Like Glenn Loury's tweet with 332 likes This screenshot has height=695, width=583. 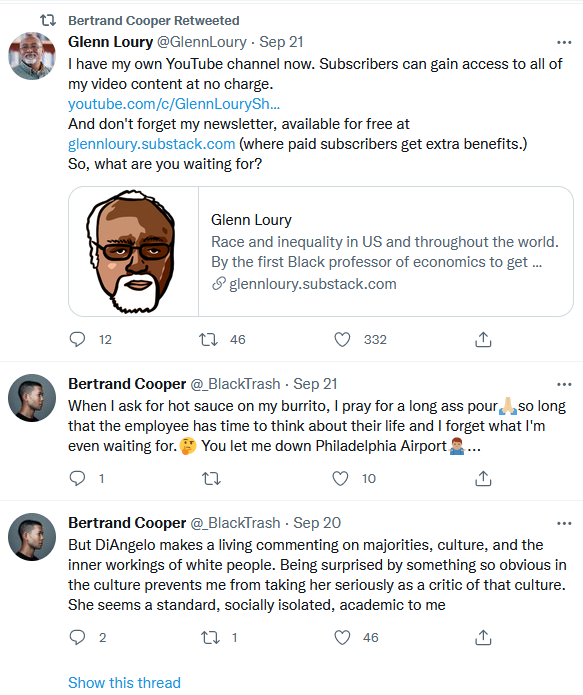point(342,340)
